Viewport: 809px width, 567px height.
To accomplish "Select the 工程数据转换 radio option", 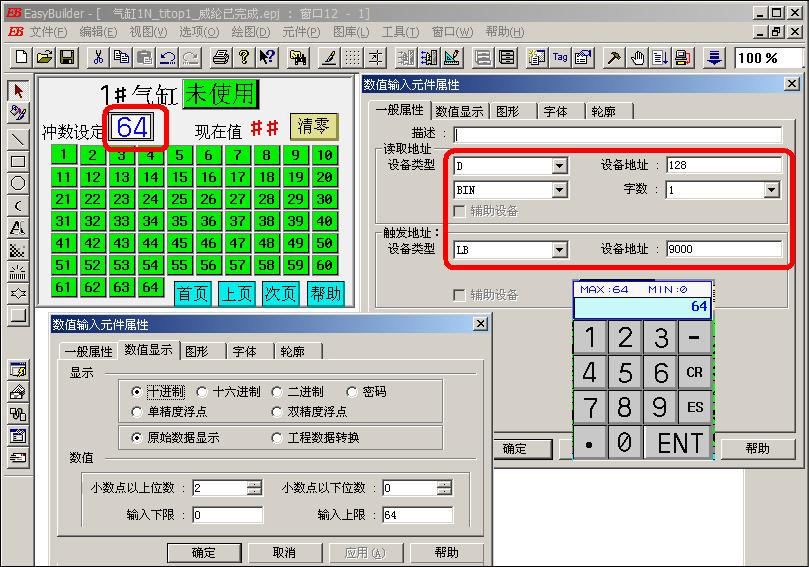I will 278,438.
